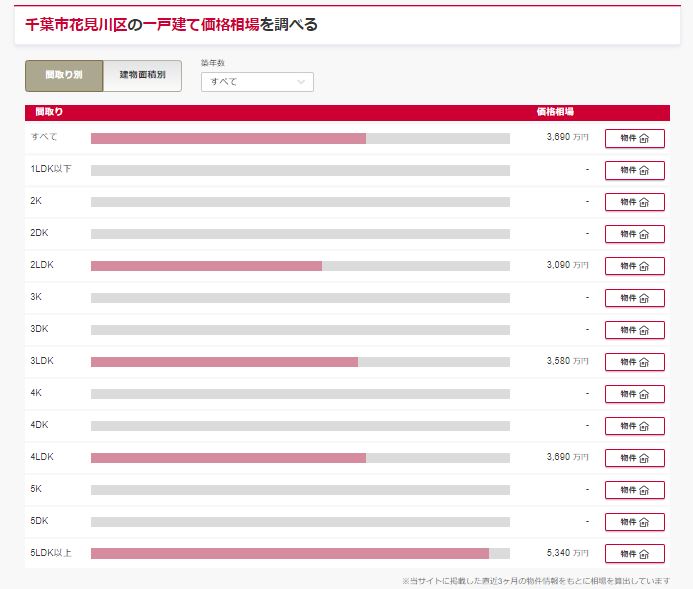This screenshot has height=589, width=693.
Task: Click the 2LDK price bar
Action: click(301, 266)
